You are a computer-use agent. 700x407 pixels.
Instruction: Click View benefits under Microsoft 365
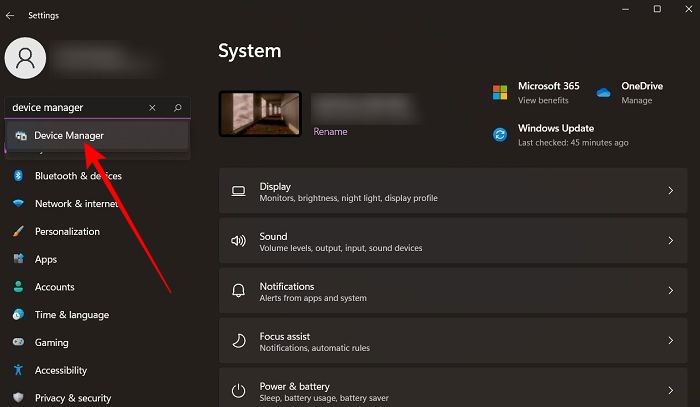543,100
